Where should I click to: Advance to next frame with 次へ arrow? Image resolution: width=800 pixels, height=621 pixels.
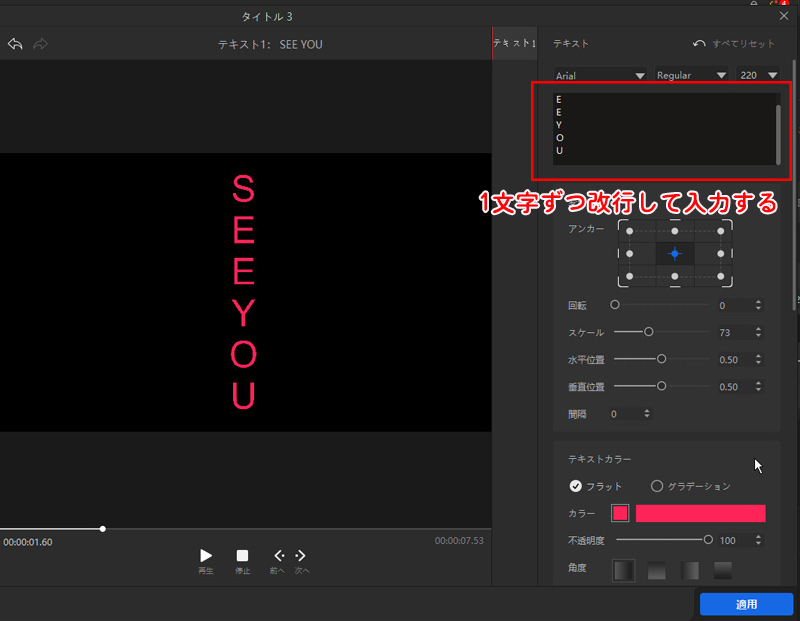(297, 555)
